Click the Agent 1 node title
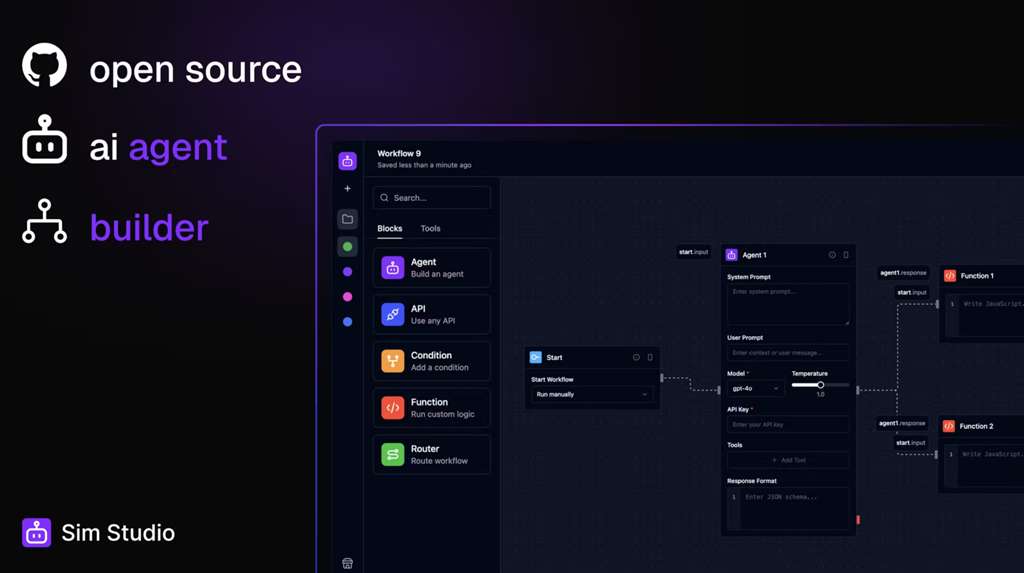This screenshot has height=573, width=1024. (754, 255)
